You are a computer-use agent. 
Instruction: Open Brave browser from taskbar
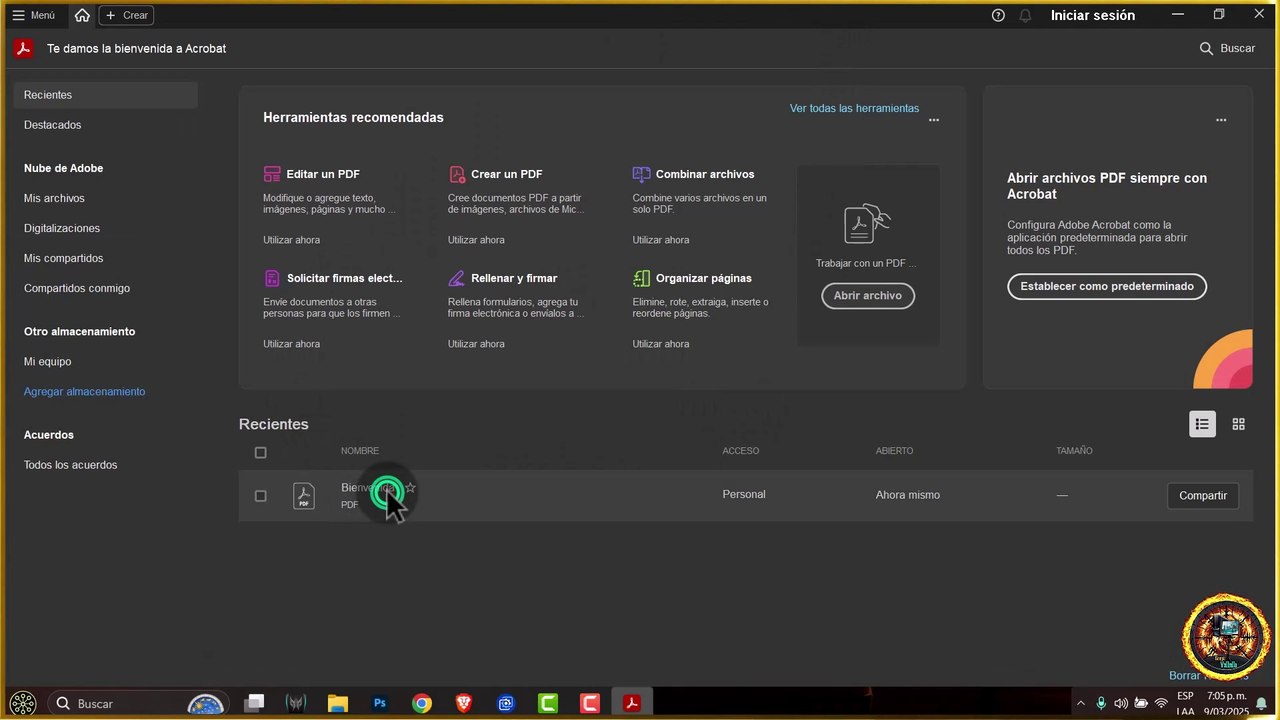464,704
